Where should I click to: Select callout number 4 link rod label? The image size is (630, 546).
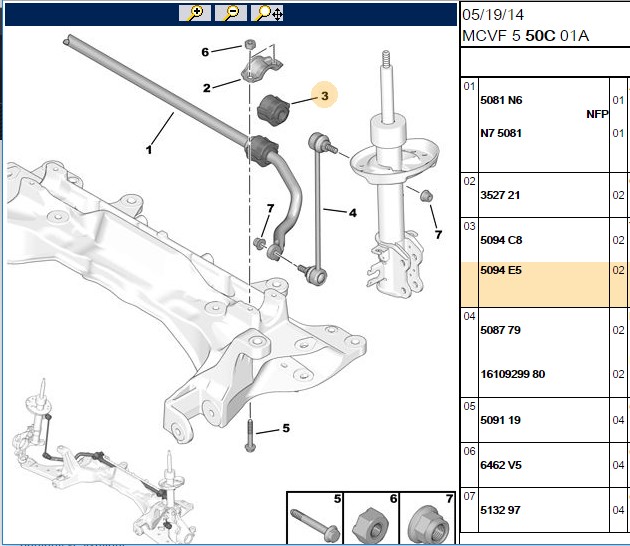click(352, 213)
